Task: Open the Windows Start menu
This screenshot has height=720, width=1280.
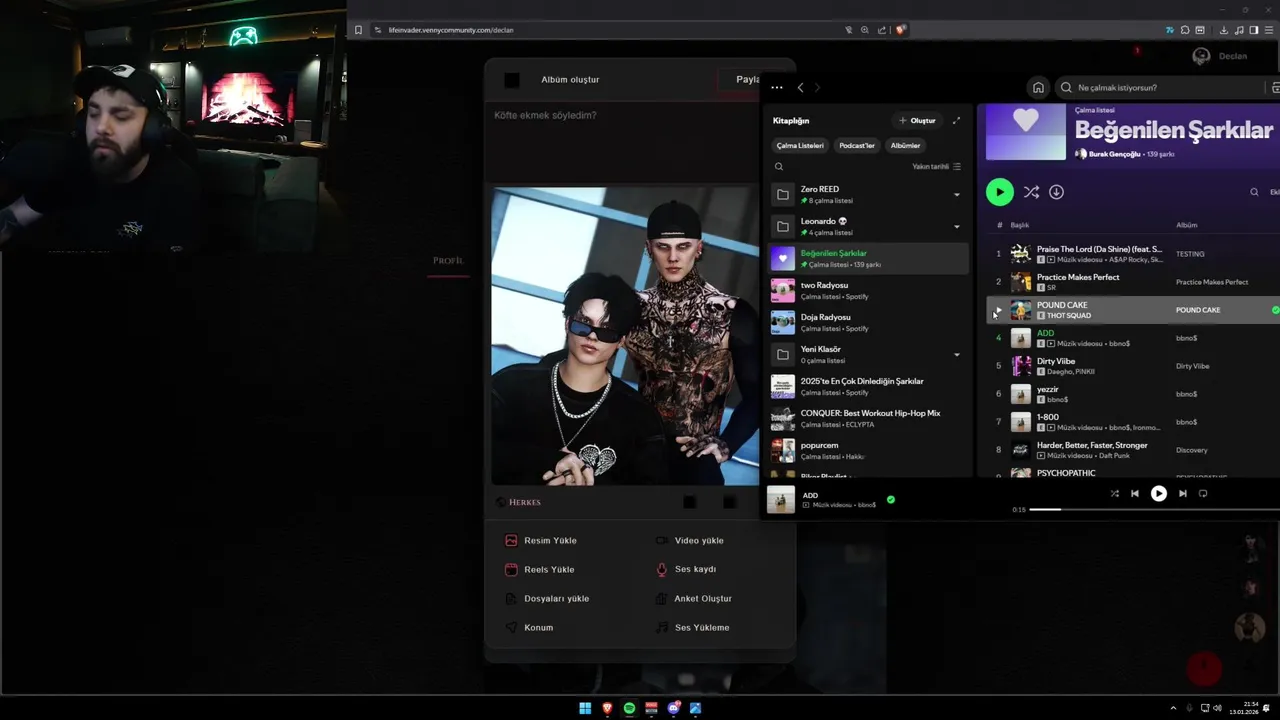Action: [585, 708]
